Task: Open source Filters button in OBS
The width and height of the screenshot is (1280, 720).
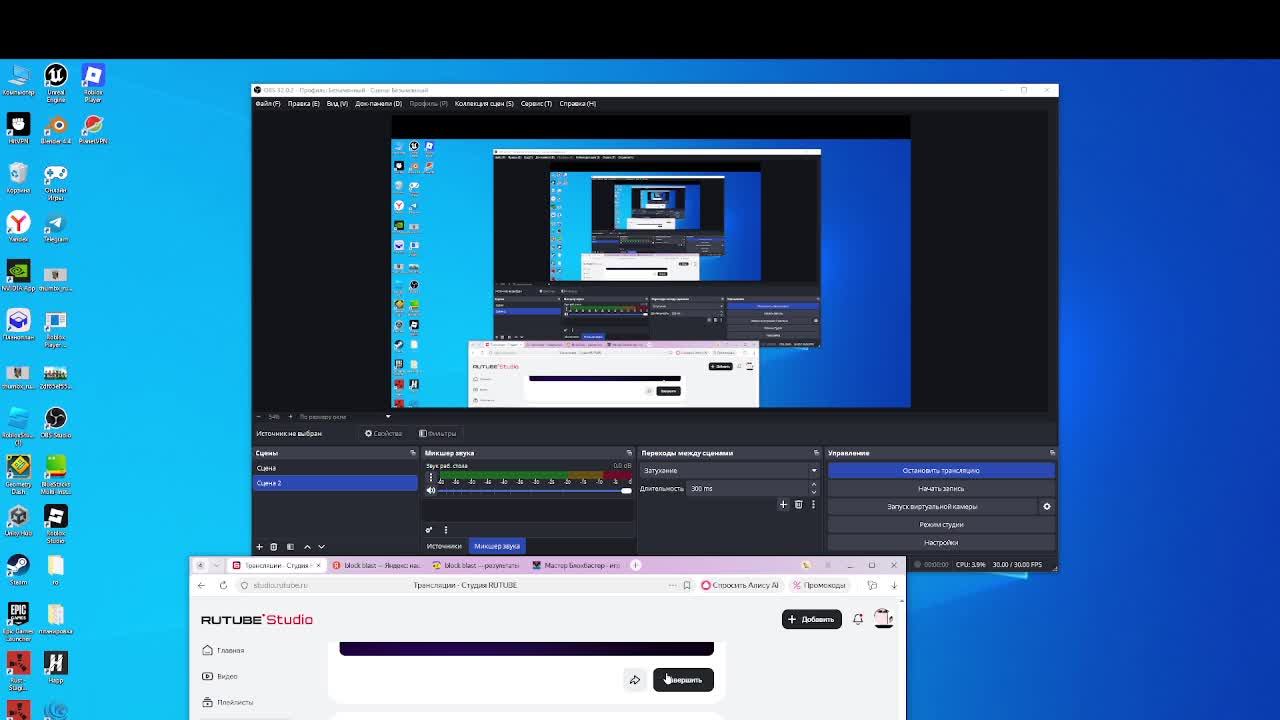Action: pos(437,433)
